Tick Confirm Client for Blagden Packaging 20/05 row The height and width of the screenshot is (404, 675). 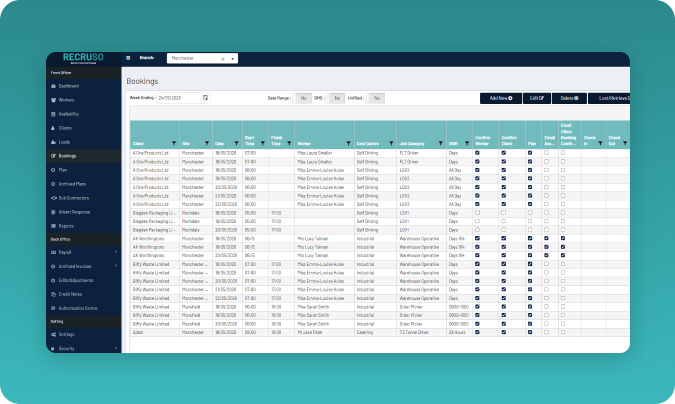(x=504, y=230)
